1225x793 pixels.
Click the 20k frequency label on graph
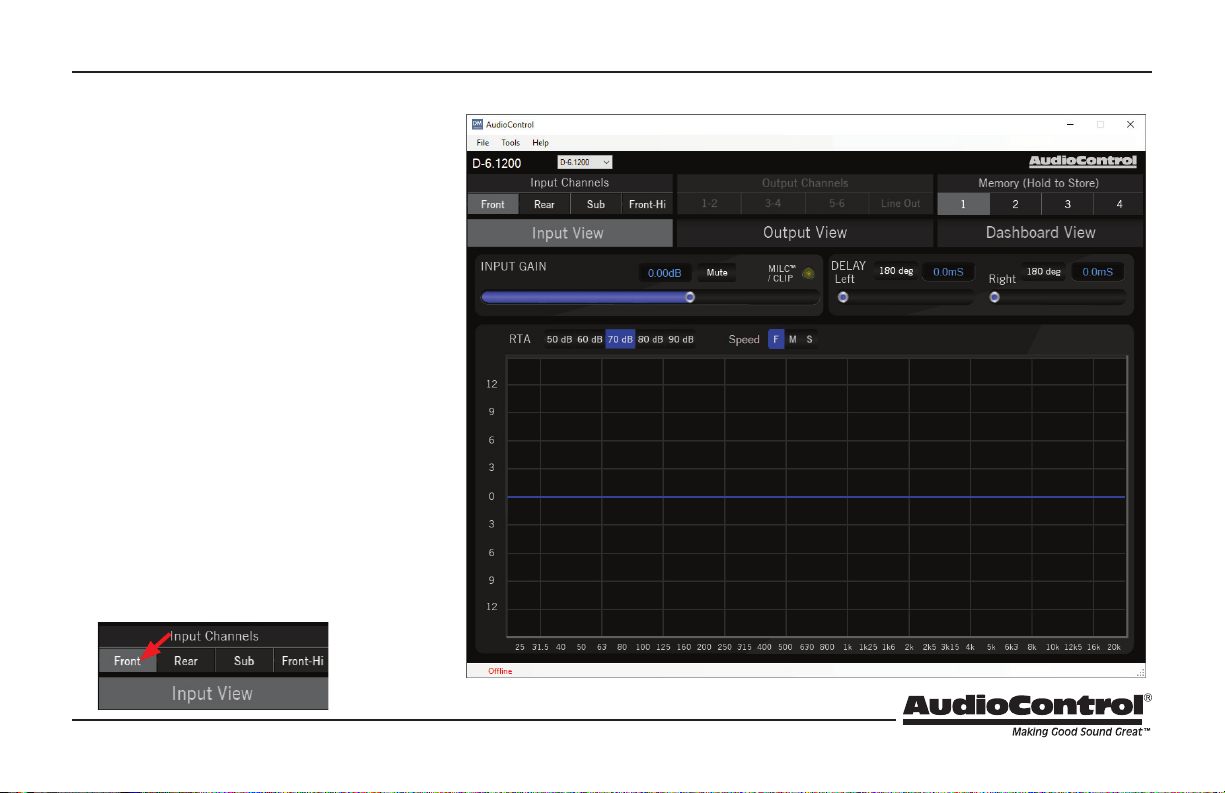coord(1114,647)
